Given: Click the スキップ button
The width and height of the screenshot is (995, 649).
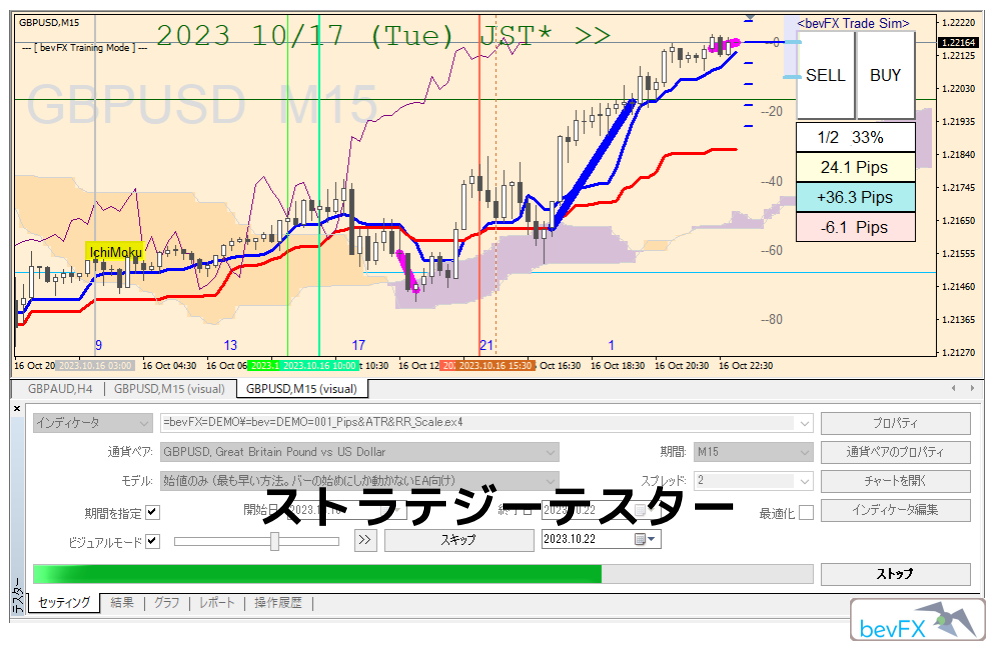Looking at the screenshot, I should coord(459,540).
